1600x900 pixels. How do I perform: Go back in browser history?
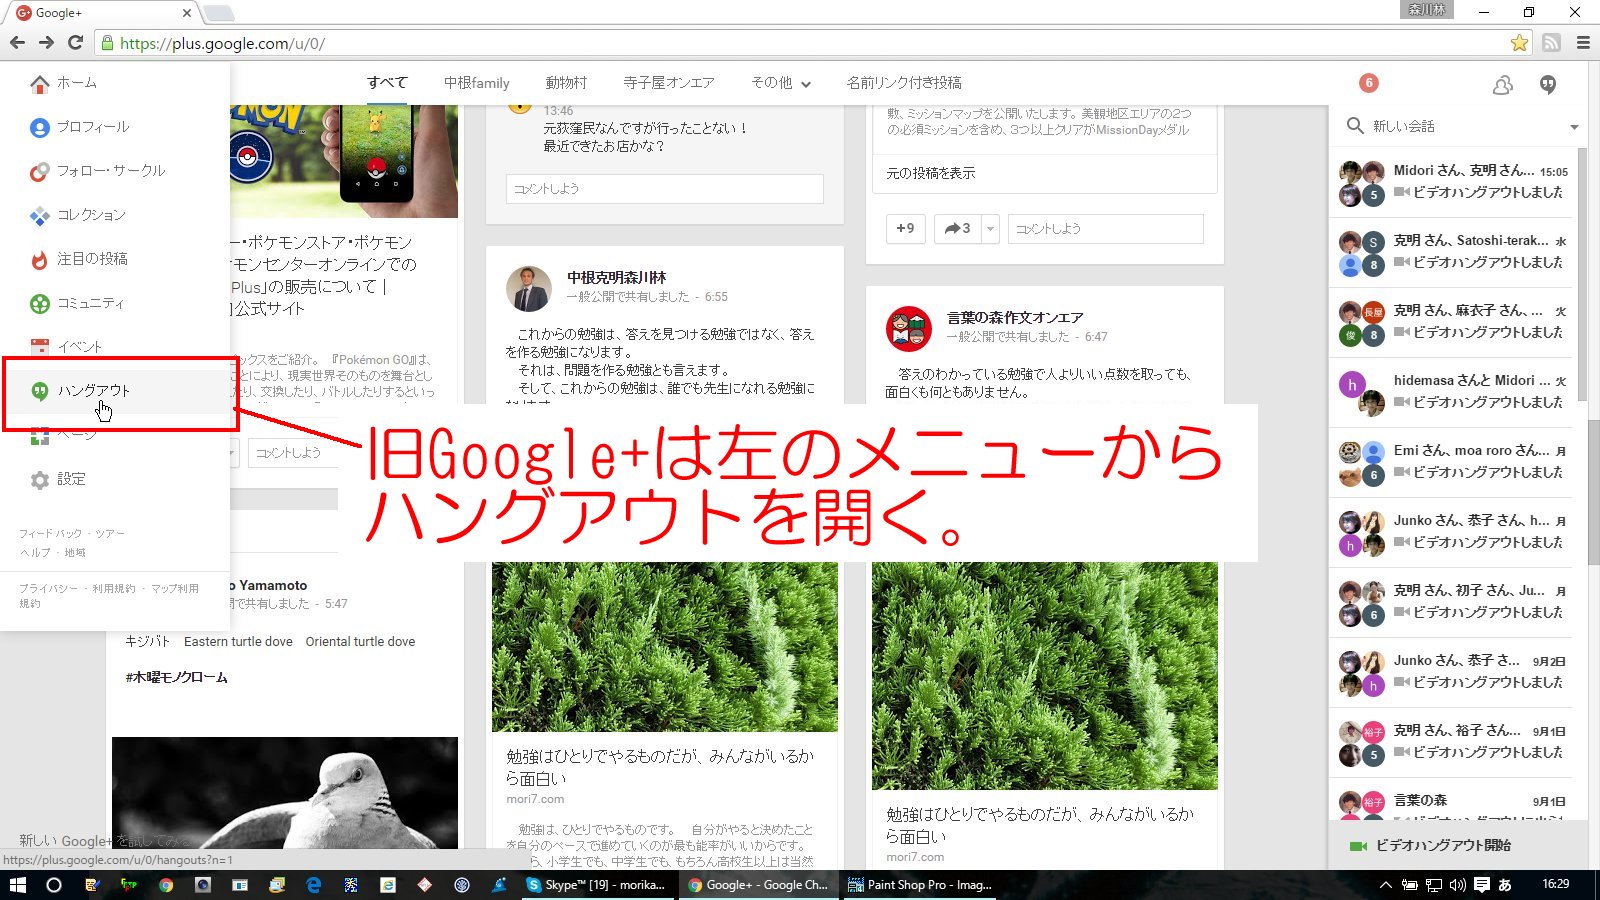17,43
